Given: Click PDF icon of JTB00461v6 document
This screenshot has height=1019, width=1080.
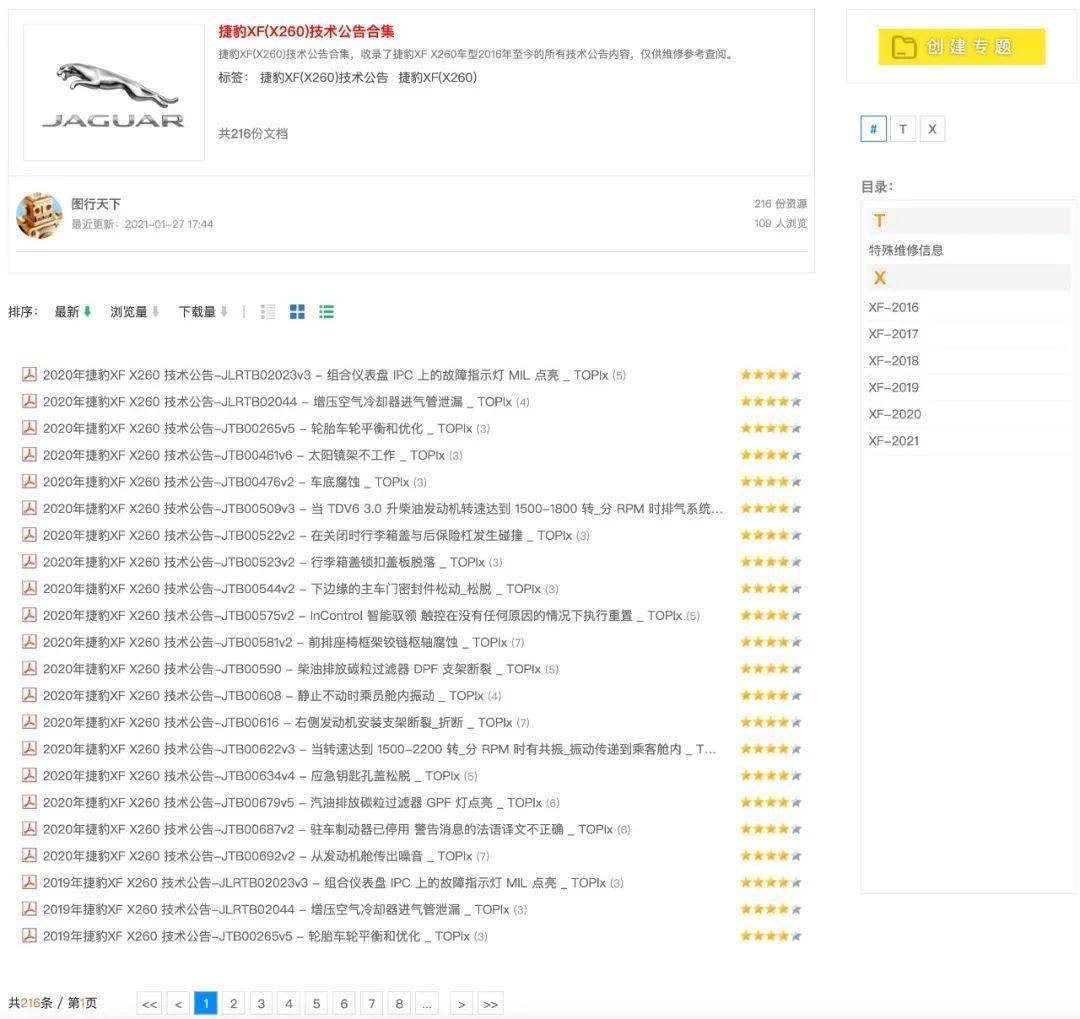Looking at the screenshot, I should [29, 455].
